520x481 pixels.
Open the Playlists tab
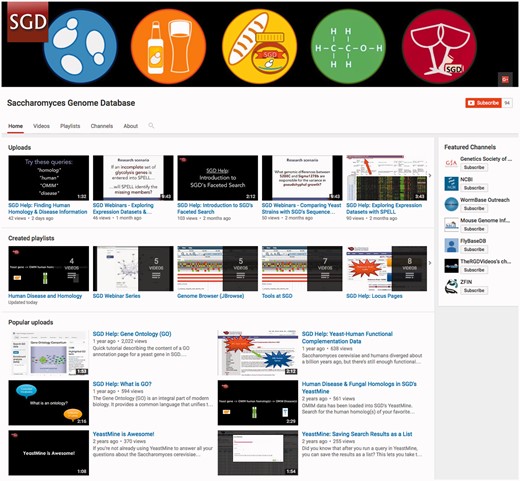click(x=70, y=126)
